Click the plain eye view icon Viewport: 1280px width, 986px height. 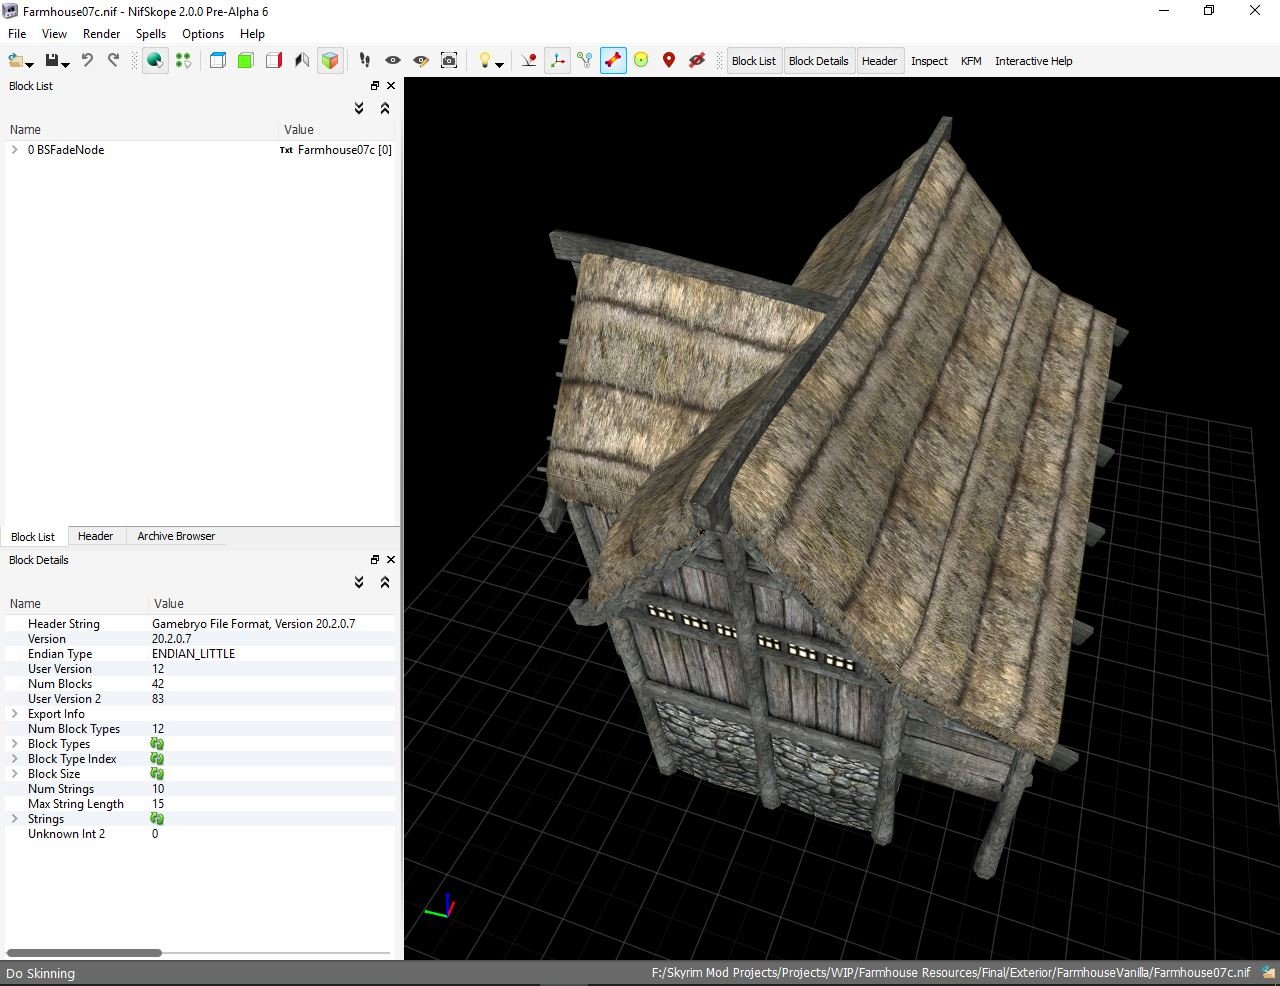(x=393, y=61)
